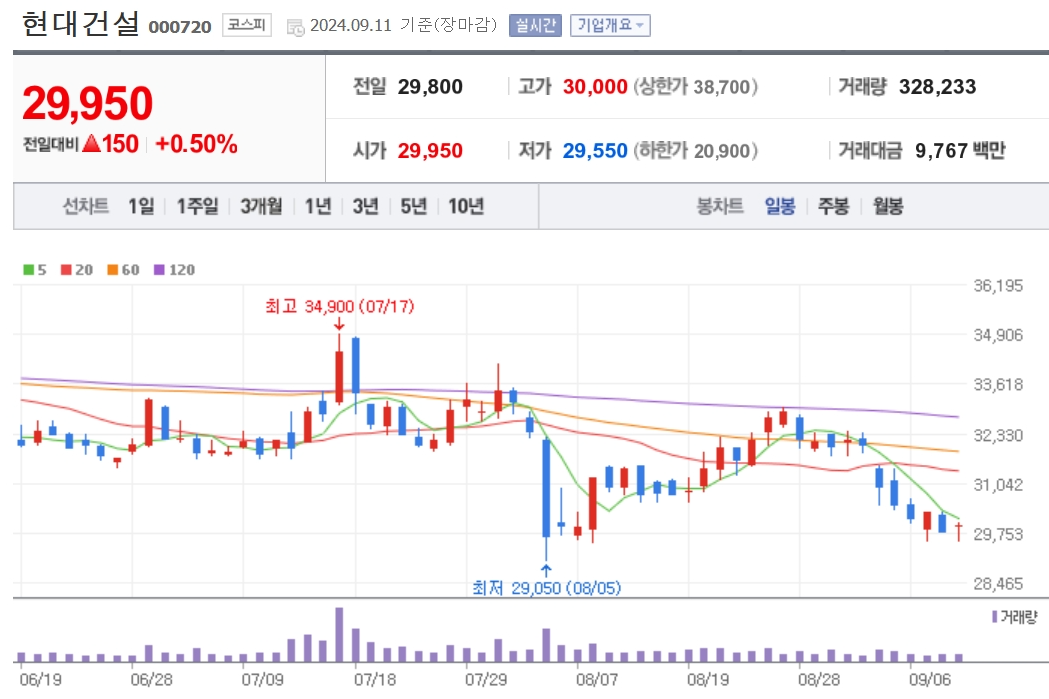Switch to the 3개월 line chart
The height and width of the screenshot is (699, 1049).
(261, 206)
